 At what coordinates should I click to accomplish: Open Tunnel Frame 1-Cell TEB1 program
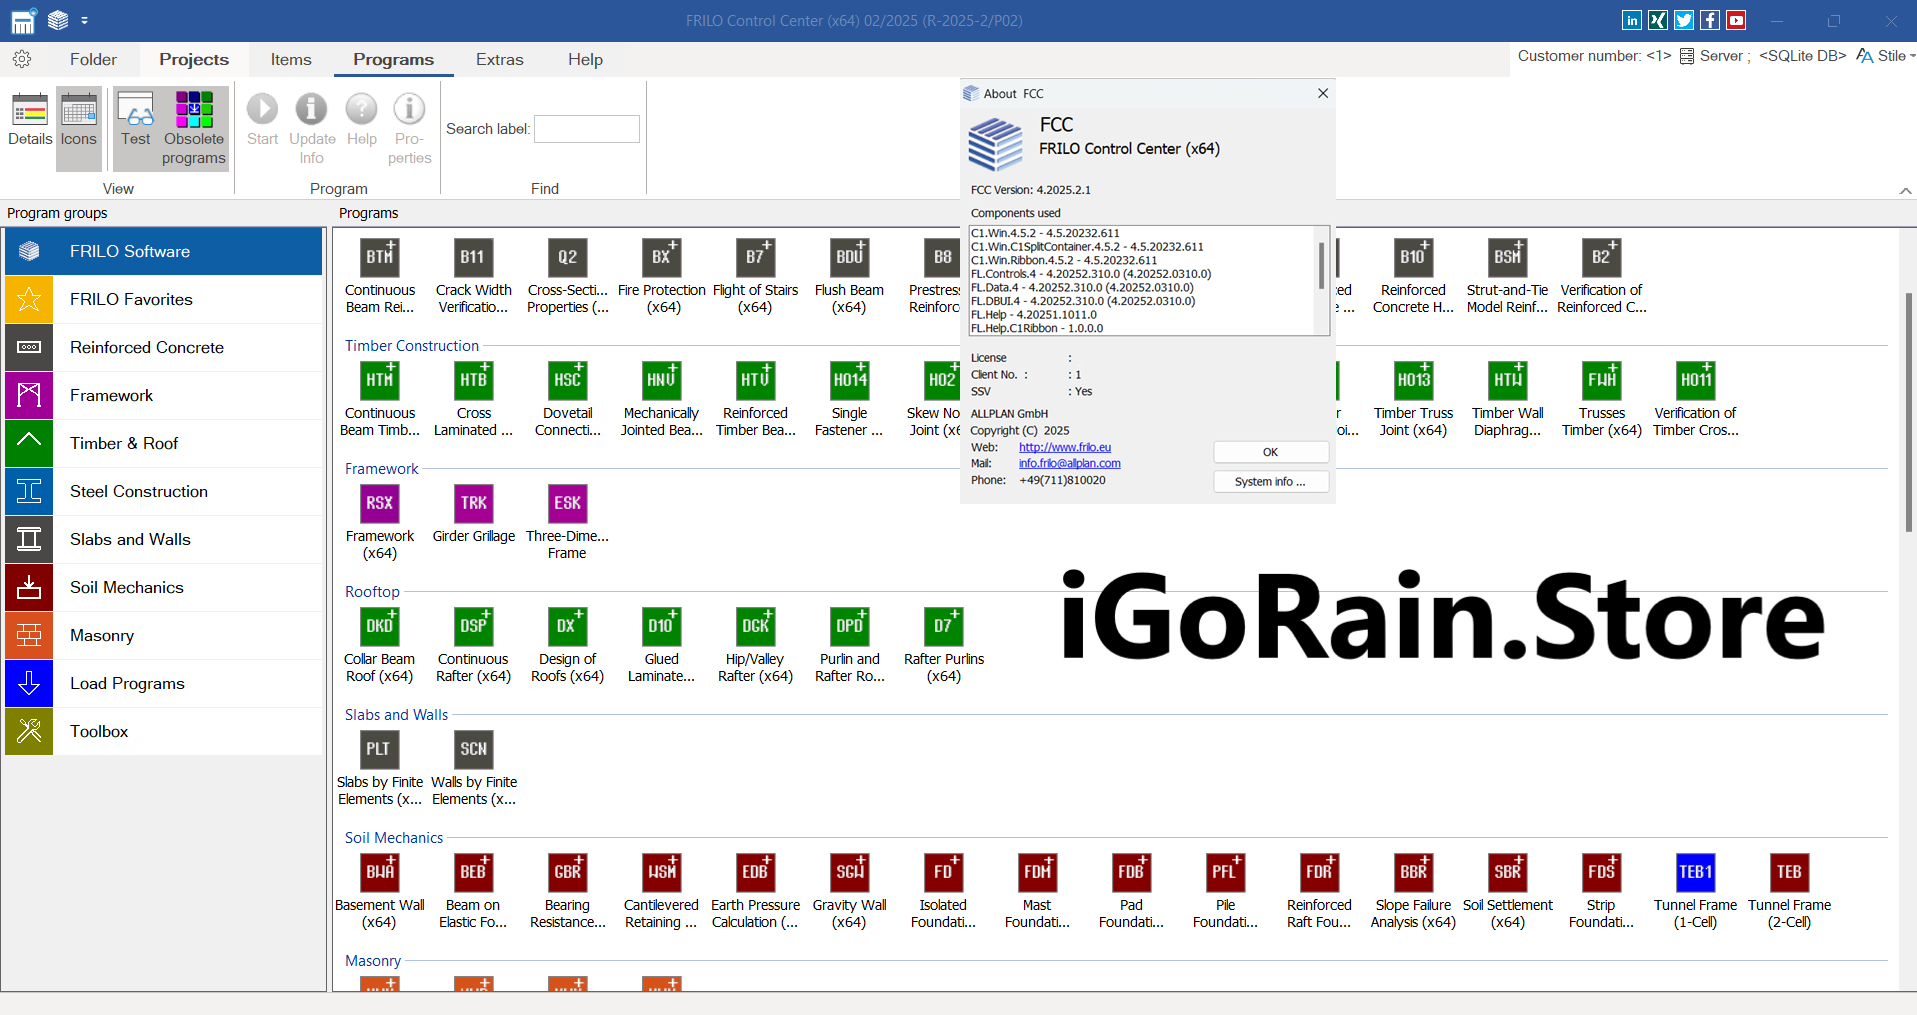(1695, 873)
